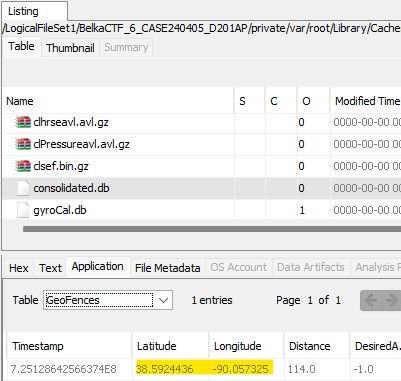Sort by Modified Time column header

366,101
